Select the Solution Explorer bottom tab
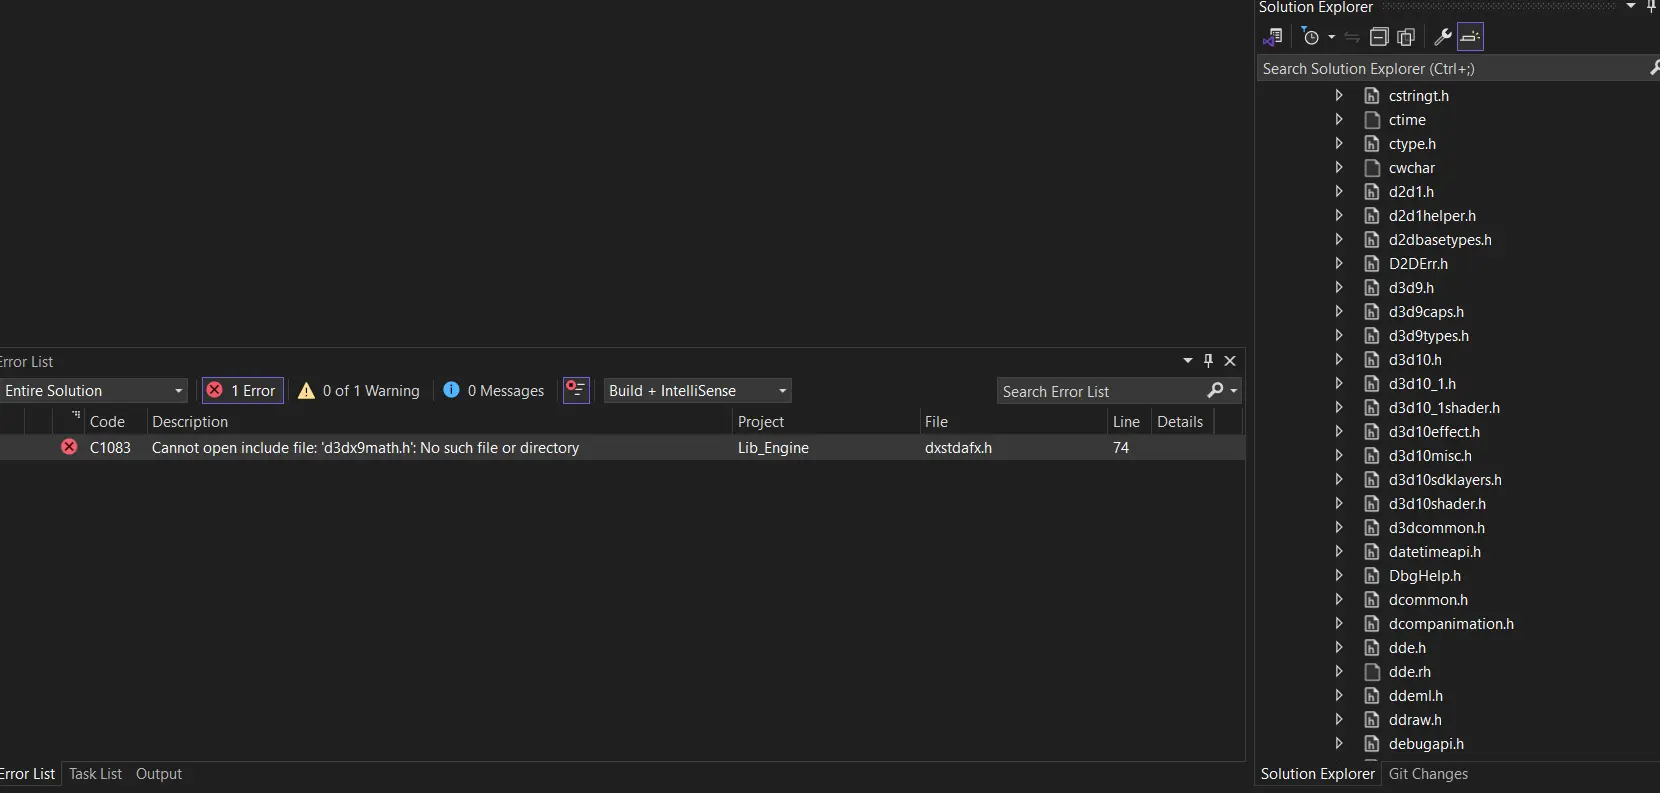The width and height of the screenshot is (1660, 793). point(1318,774)
